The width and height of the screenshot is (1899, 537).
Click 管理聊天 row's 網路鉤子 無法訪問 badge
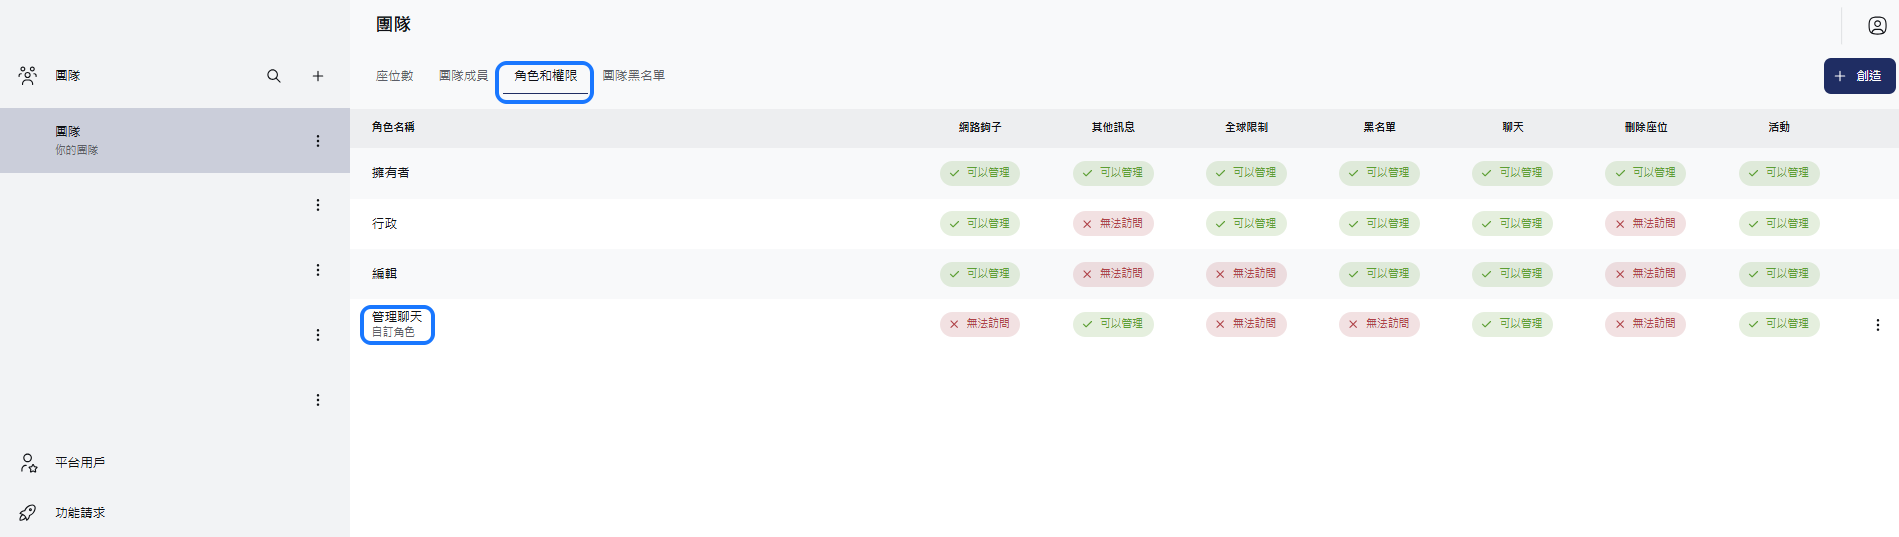979,324
